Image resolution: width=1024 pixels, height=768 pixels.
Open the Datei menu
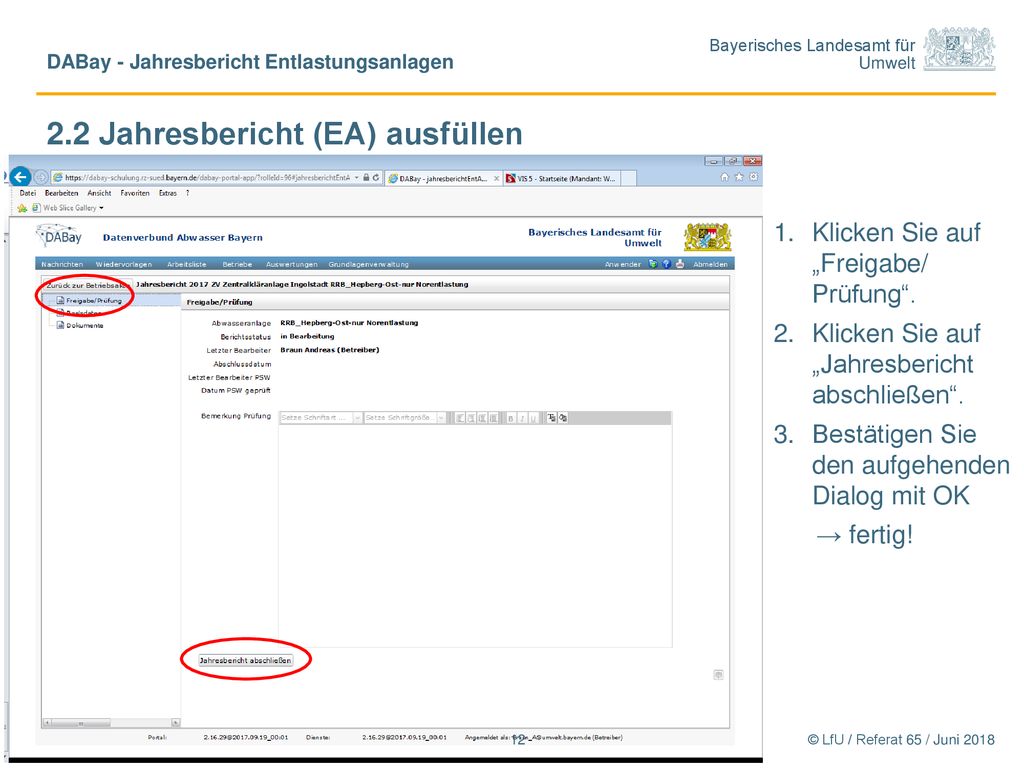pos(27,193)
